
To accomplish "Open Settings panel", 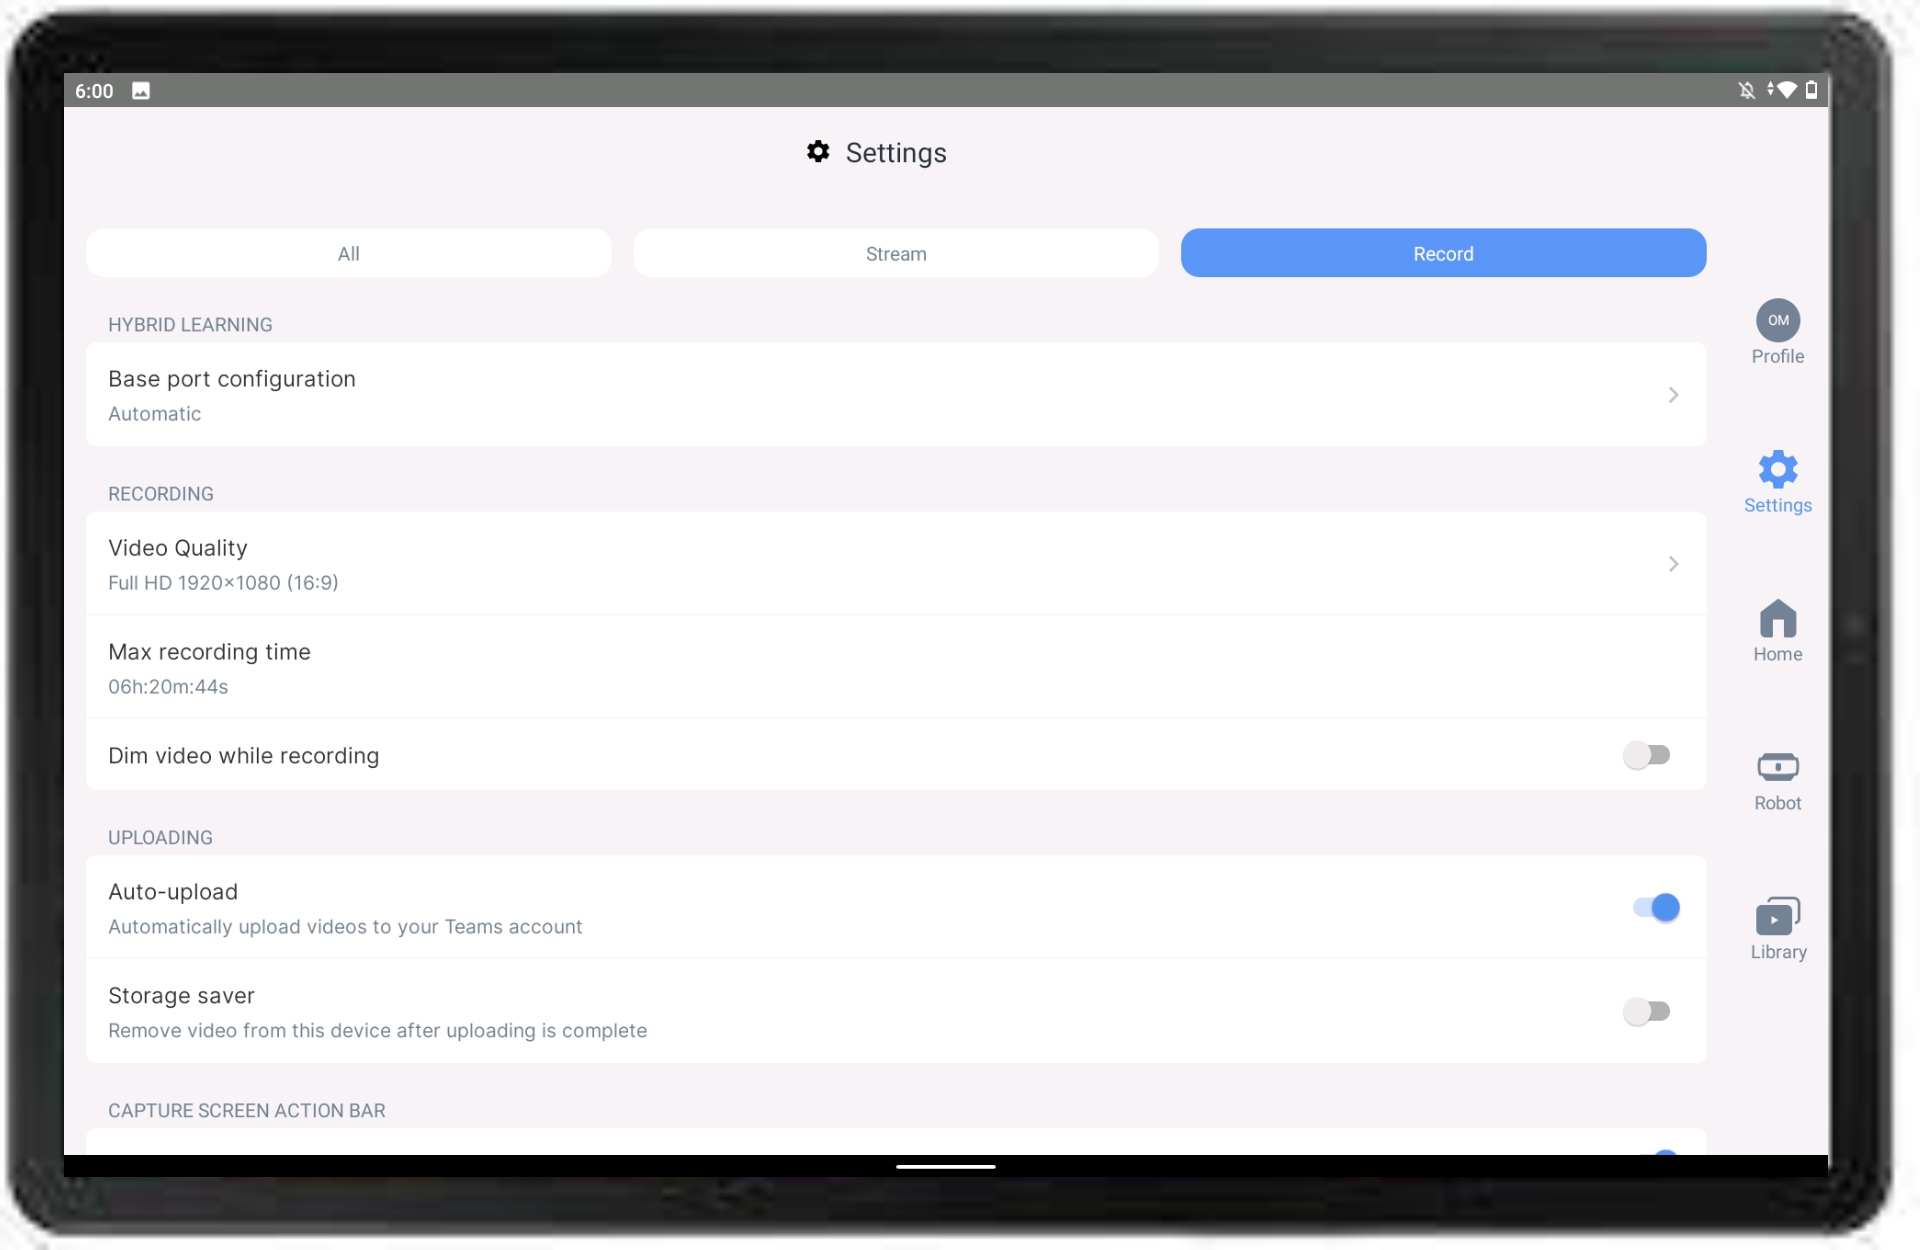I will (1776, 480).
